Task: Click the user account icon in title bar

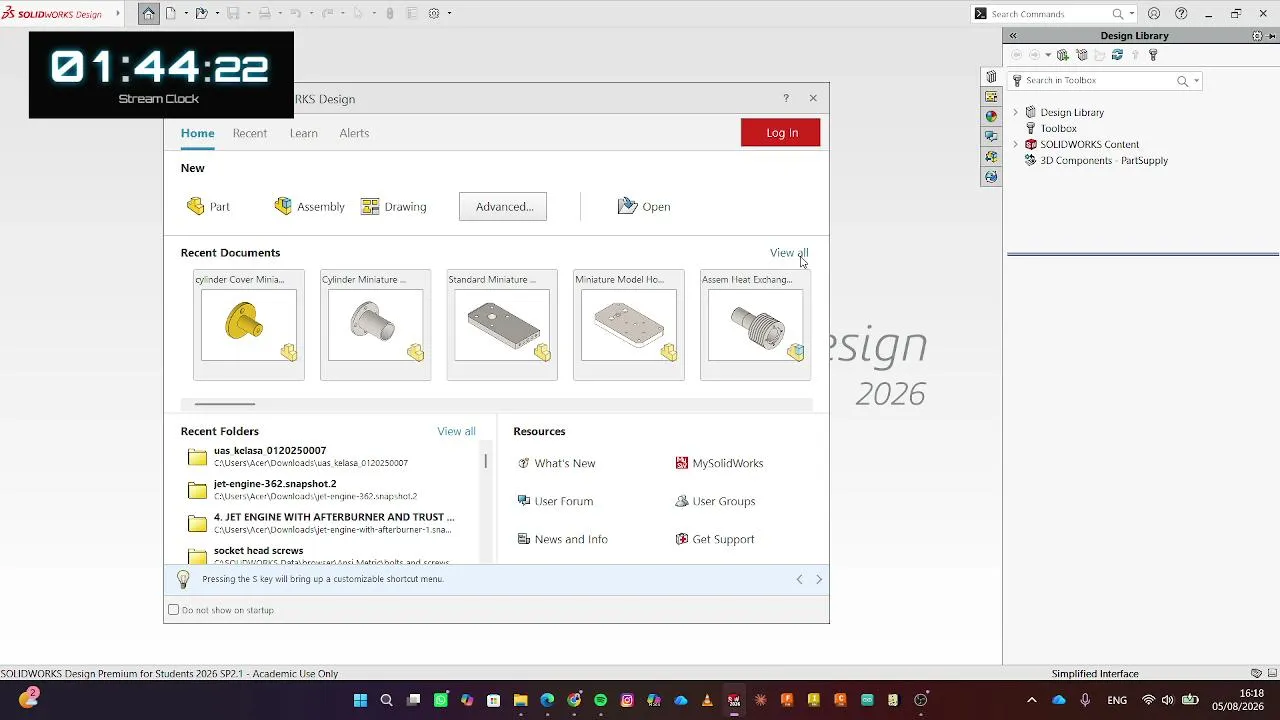Action: click(1154, 13)
